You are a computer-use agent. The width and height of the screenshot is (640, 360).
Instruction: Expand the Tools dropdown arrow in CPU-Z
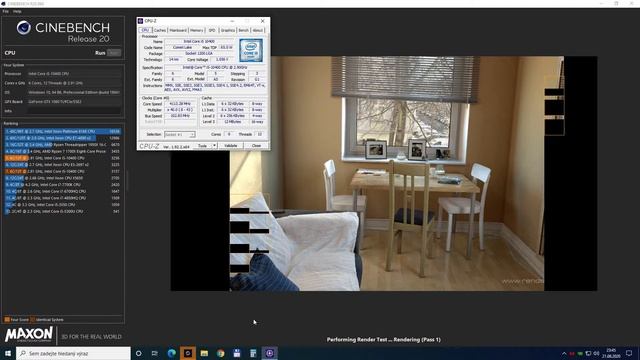215,146
